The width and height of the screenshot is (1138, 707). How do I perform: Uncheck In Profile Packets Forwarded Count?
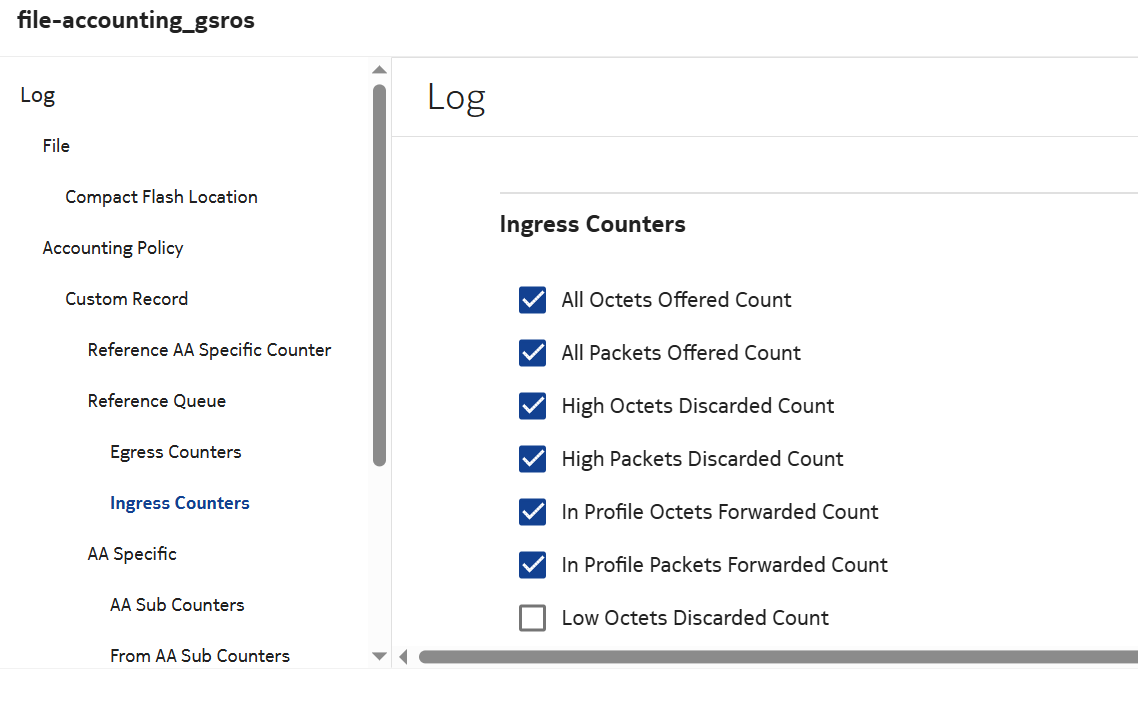[532, 565]
